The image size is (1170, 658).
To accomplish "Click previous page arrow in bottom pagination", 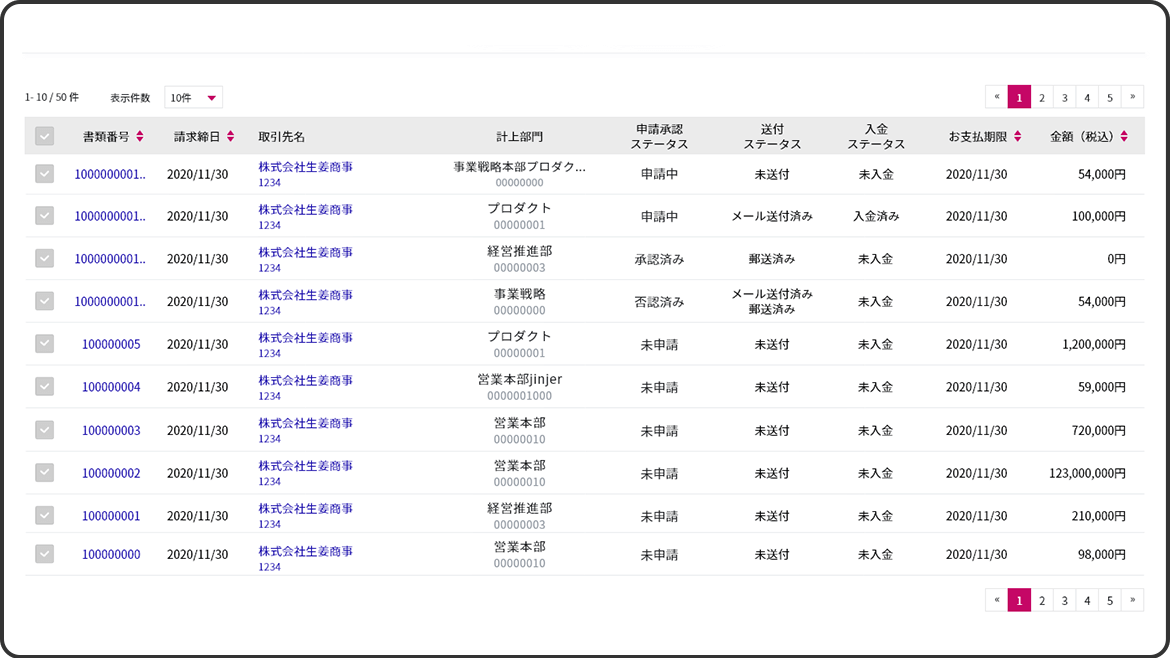I will point(996,600).
